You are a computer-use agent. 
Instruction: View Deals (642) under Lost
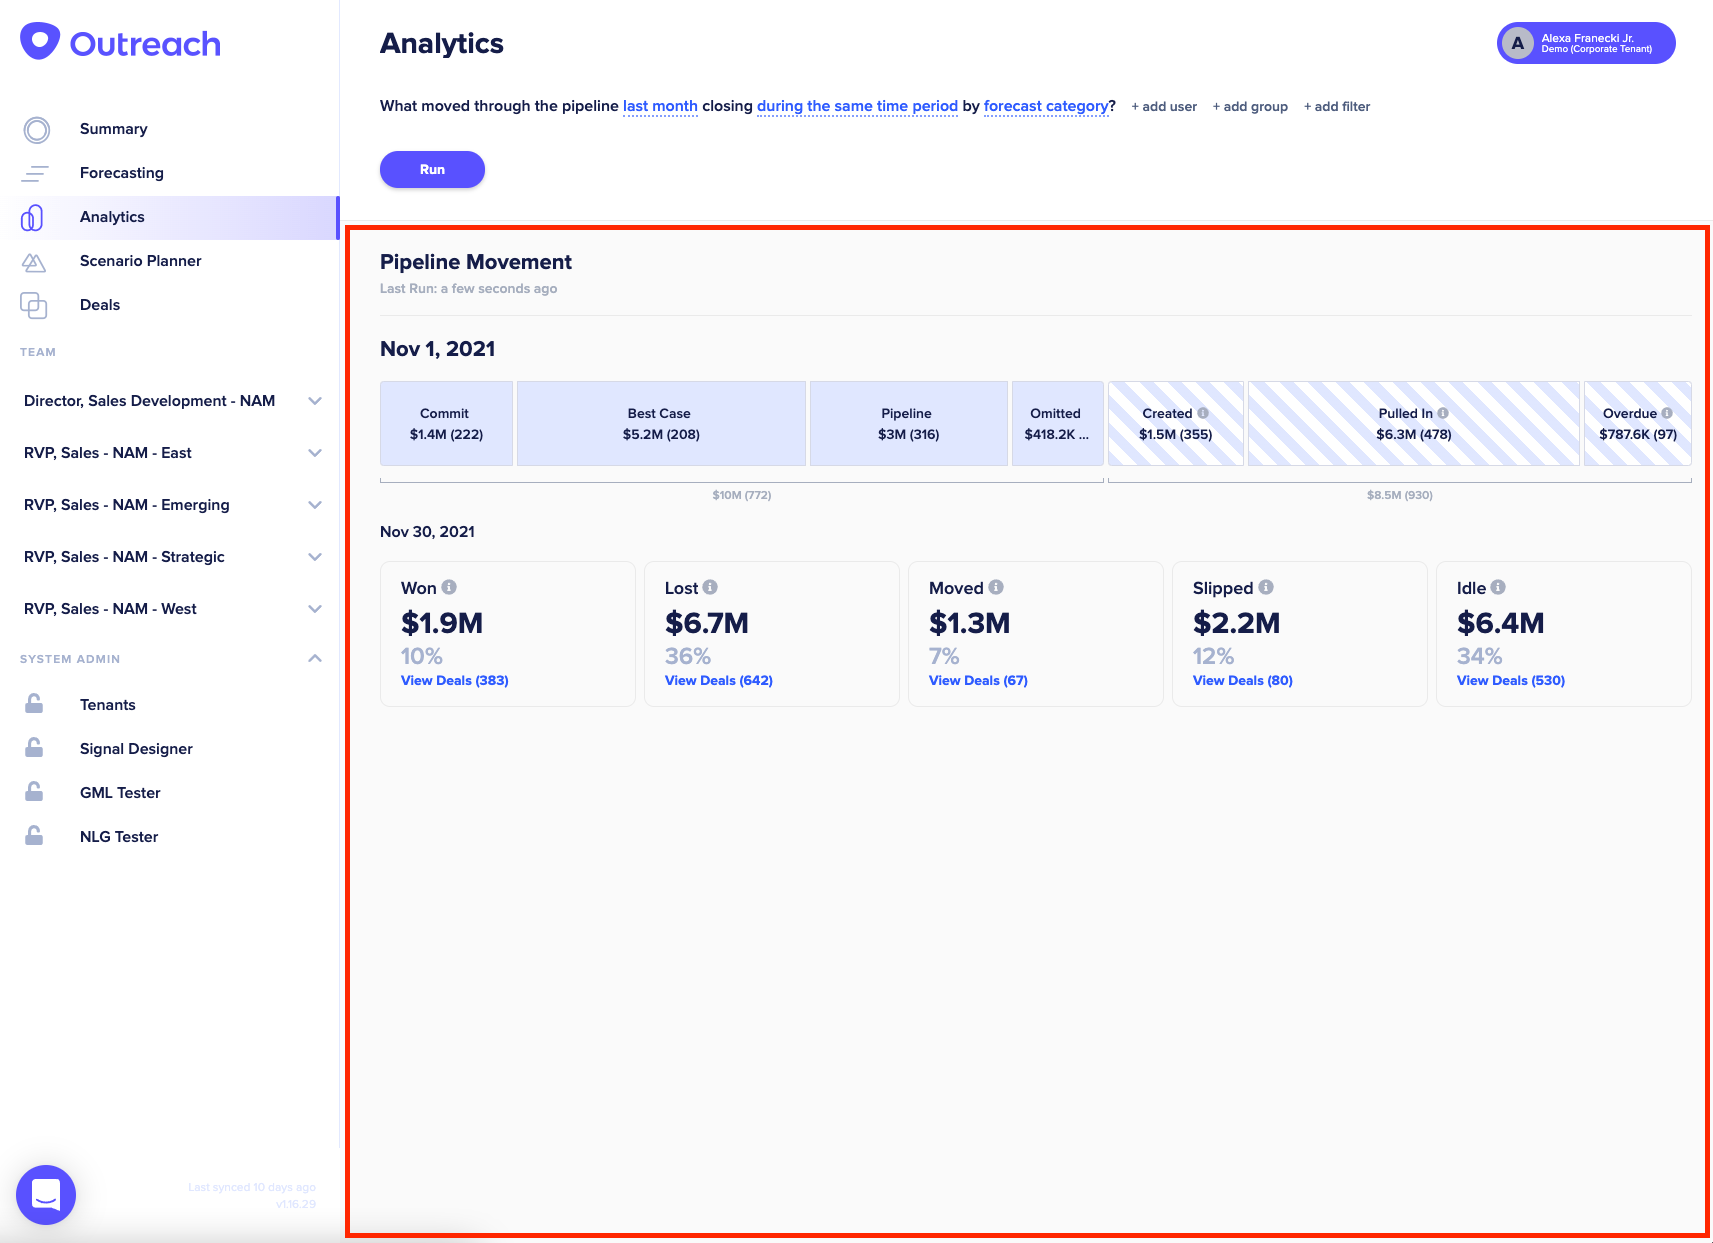719,680
